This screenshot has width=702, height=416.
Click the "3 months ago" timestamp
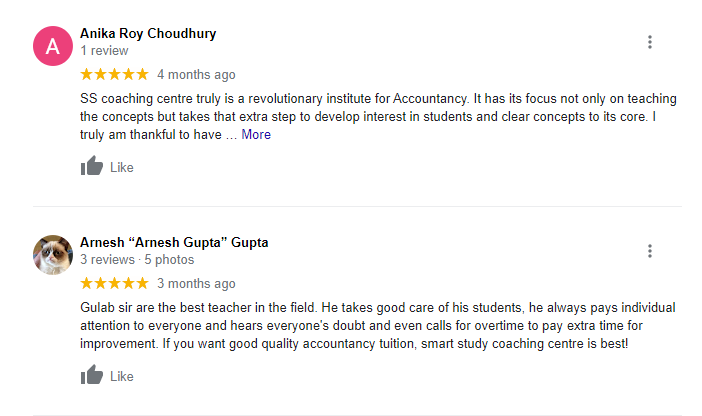[x=196, y=283]
